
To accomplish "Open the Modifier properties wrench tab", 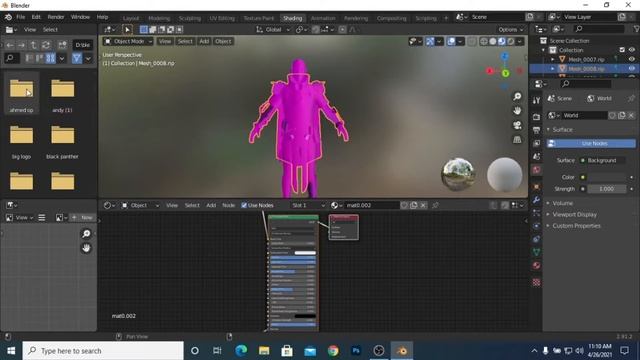I will tap(536, 200).
